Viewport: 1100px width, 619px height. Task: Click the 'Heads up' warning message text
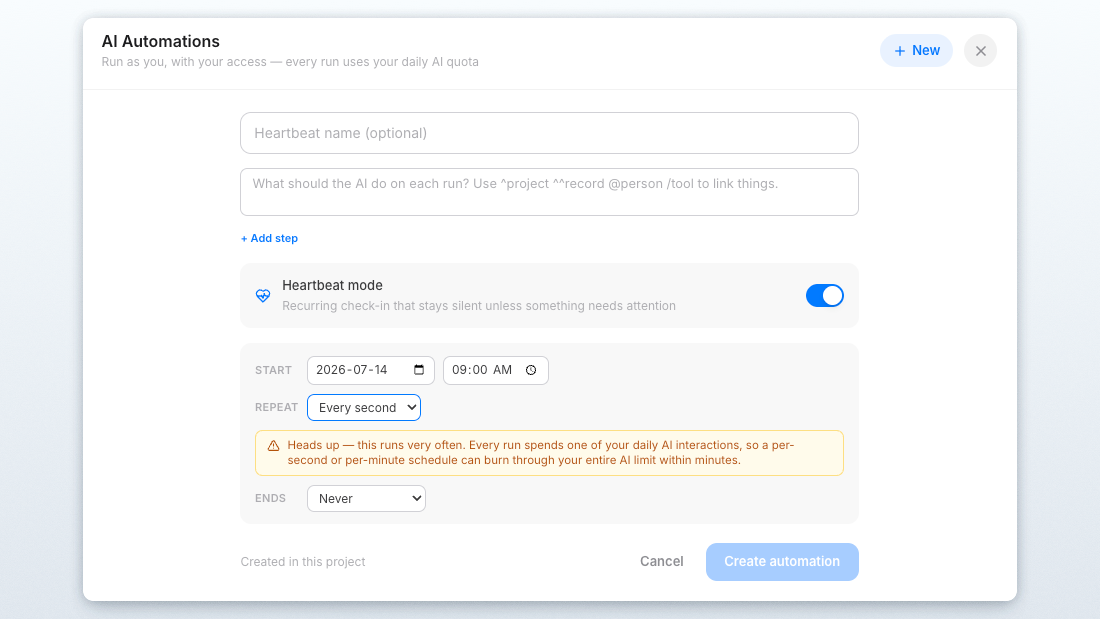click(x=541, y=453)
